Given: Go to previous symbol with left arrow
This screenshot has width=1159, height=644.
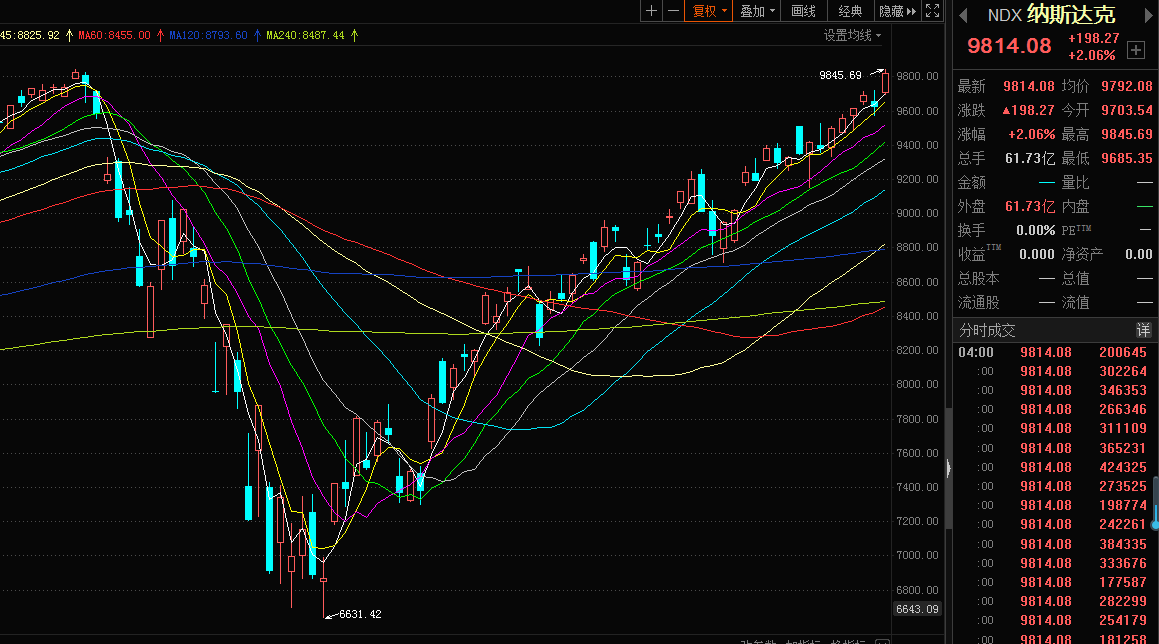Looking at the screenshot, I should pos(964,15).
